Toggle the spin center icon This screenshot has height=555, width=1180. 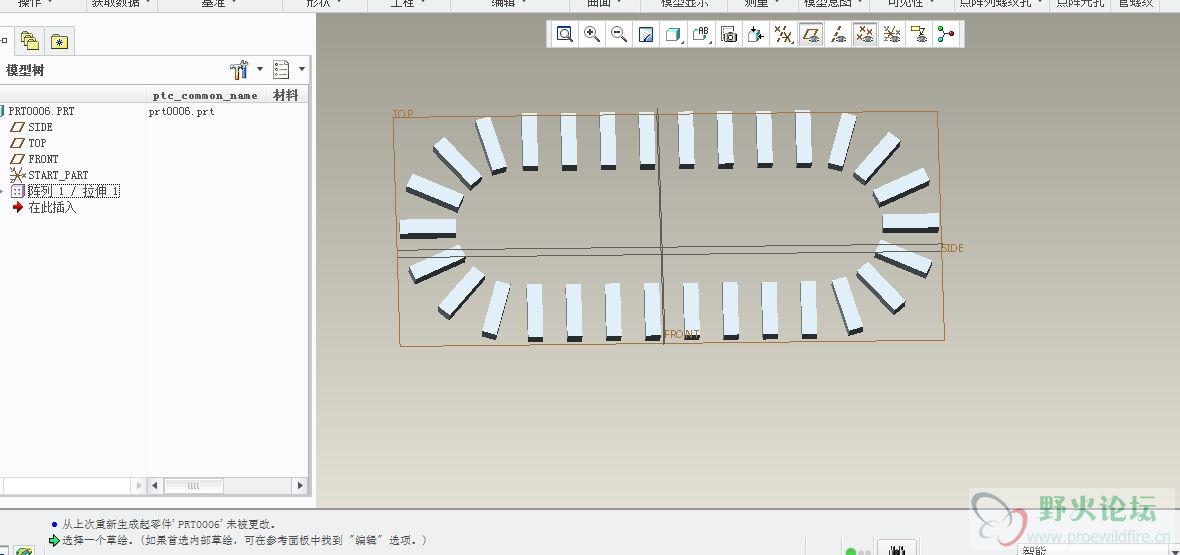[945, 34]
